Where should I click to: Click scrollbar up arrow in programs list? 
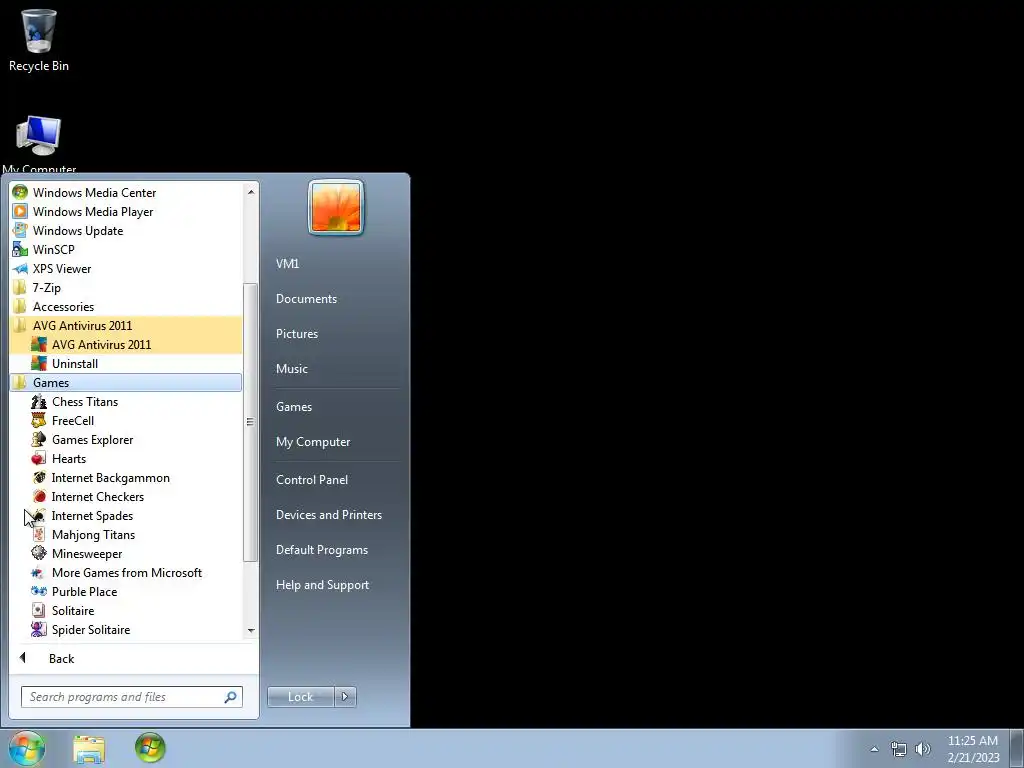pos(251,191)
